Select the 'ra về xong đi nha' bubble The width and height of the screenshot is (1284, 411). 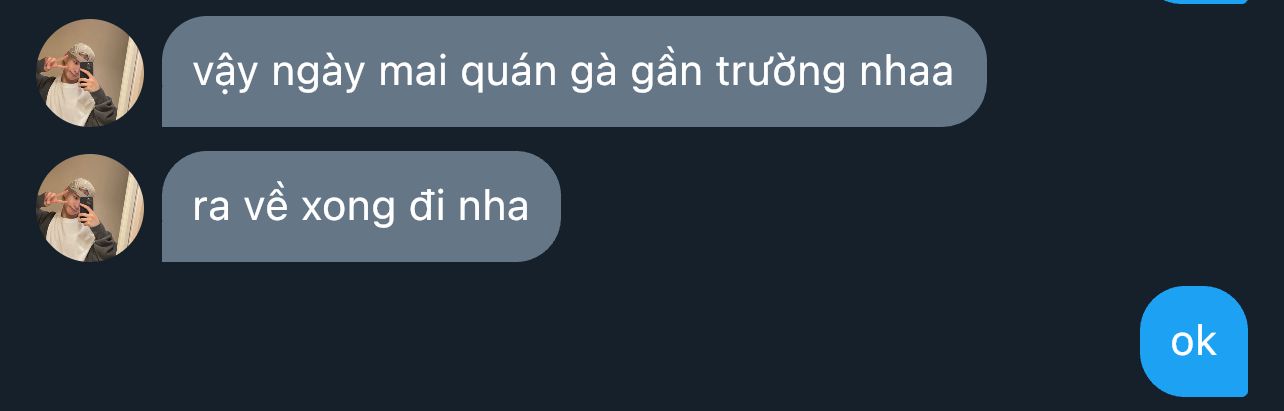click(x=361, y=207)
